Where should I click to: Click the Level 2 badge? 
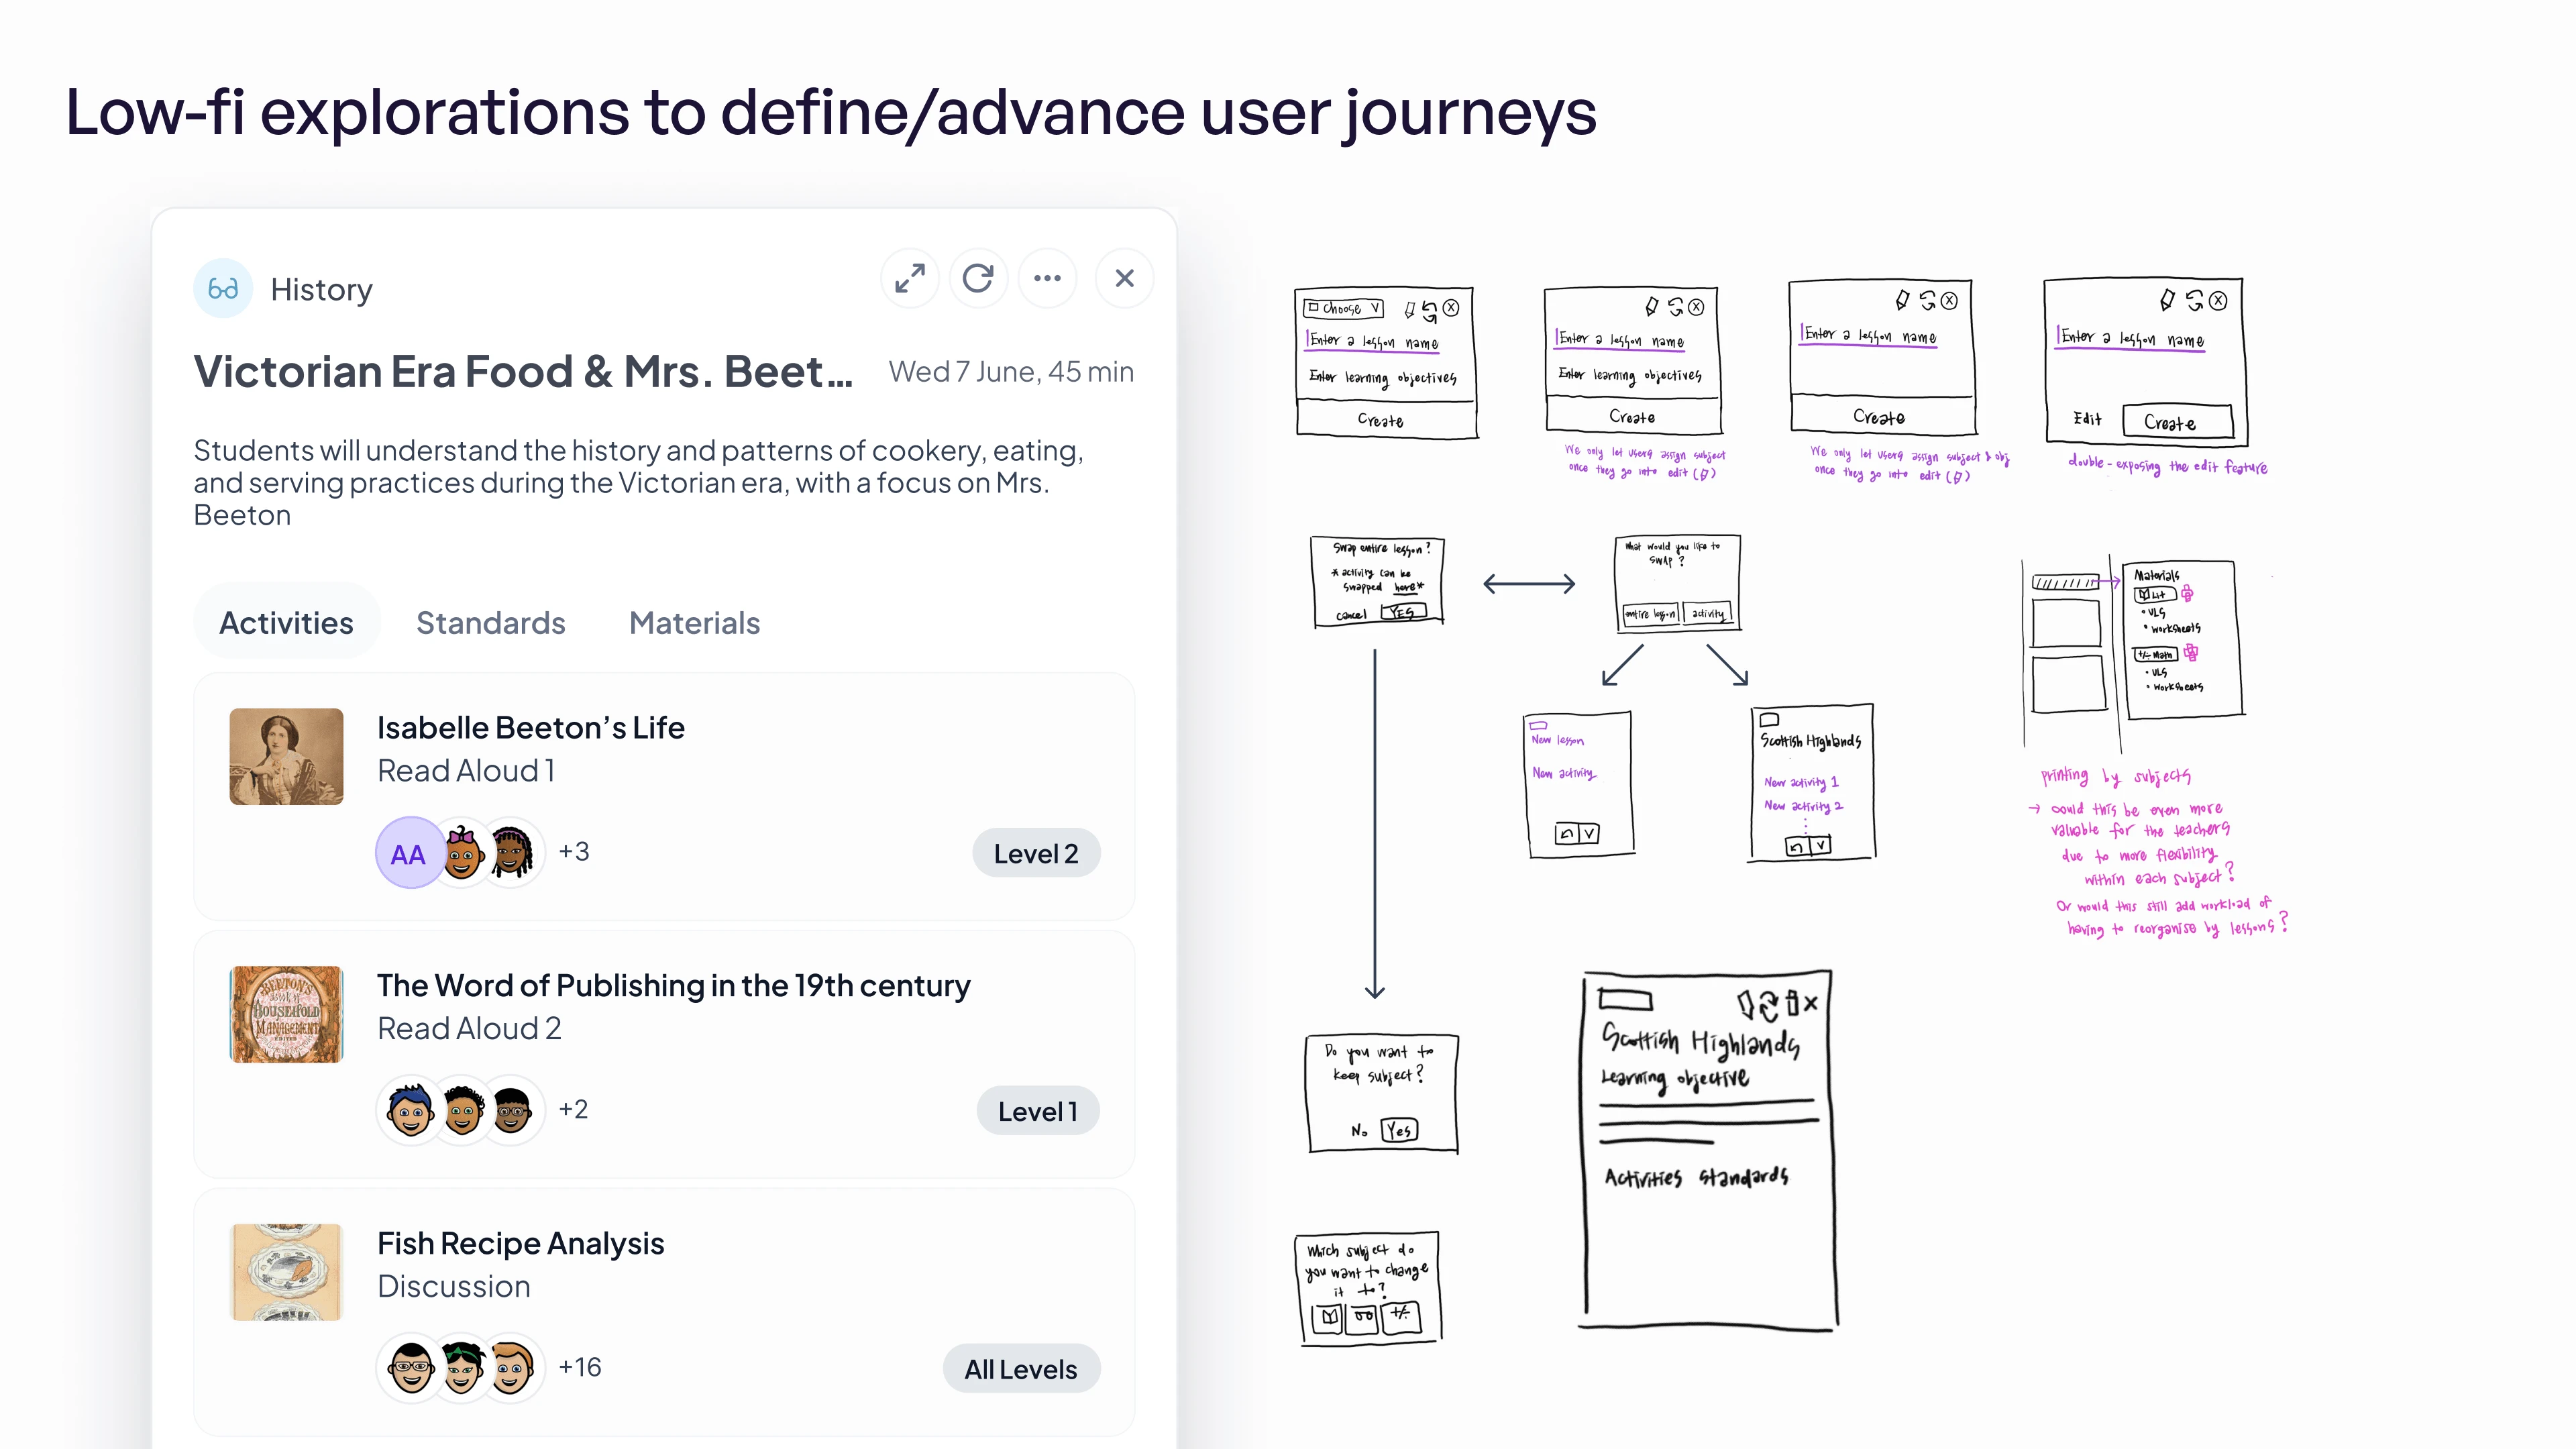(1035, 853)
